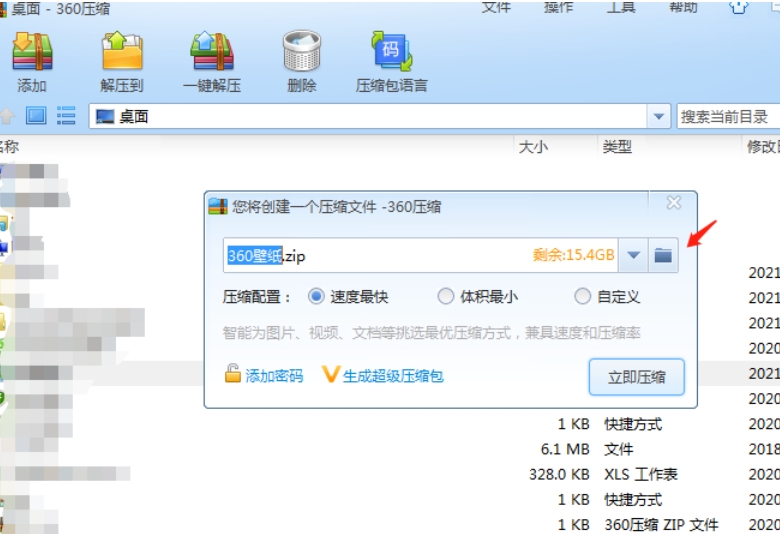This screenshot has width=780, height=534.
Task: Select the 6.1 MB 文件 row
Action: [x=390, y=449]
